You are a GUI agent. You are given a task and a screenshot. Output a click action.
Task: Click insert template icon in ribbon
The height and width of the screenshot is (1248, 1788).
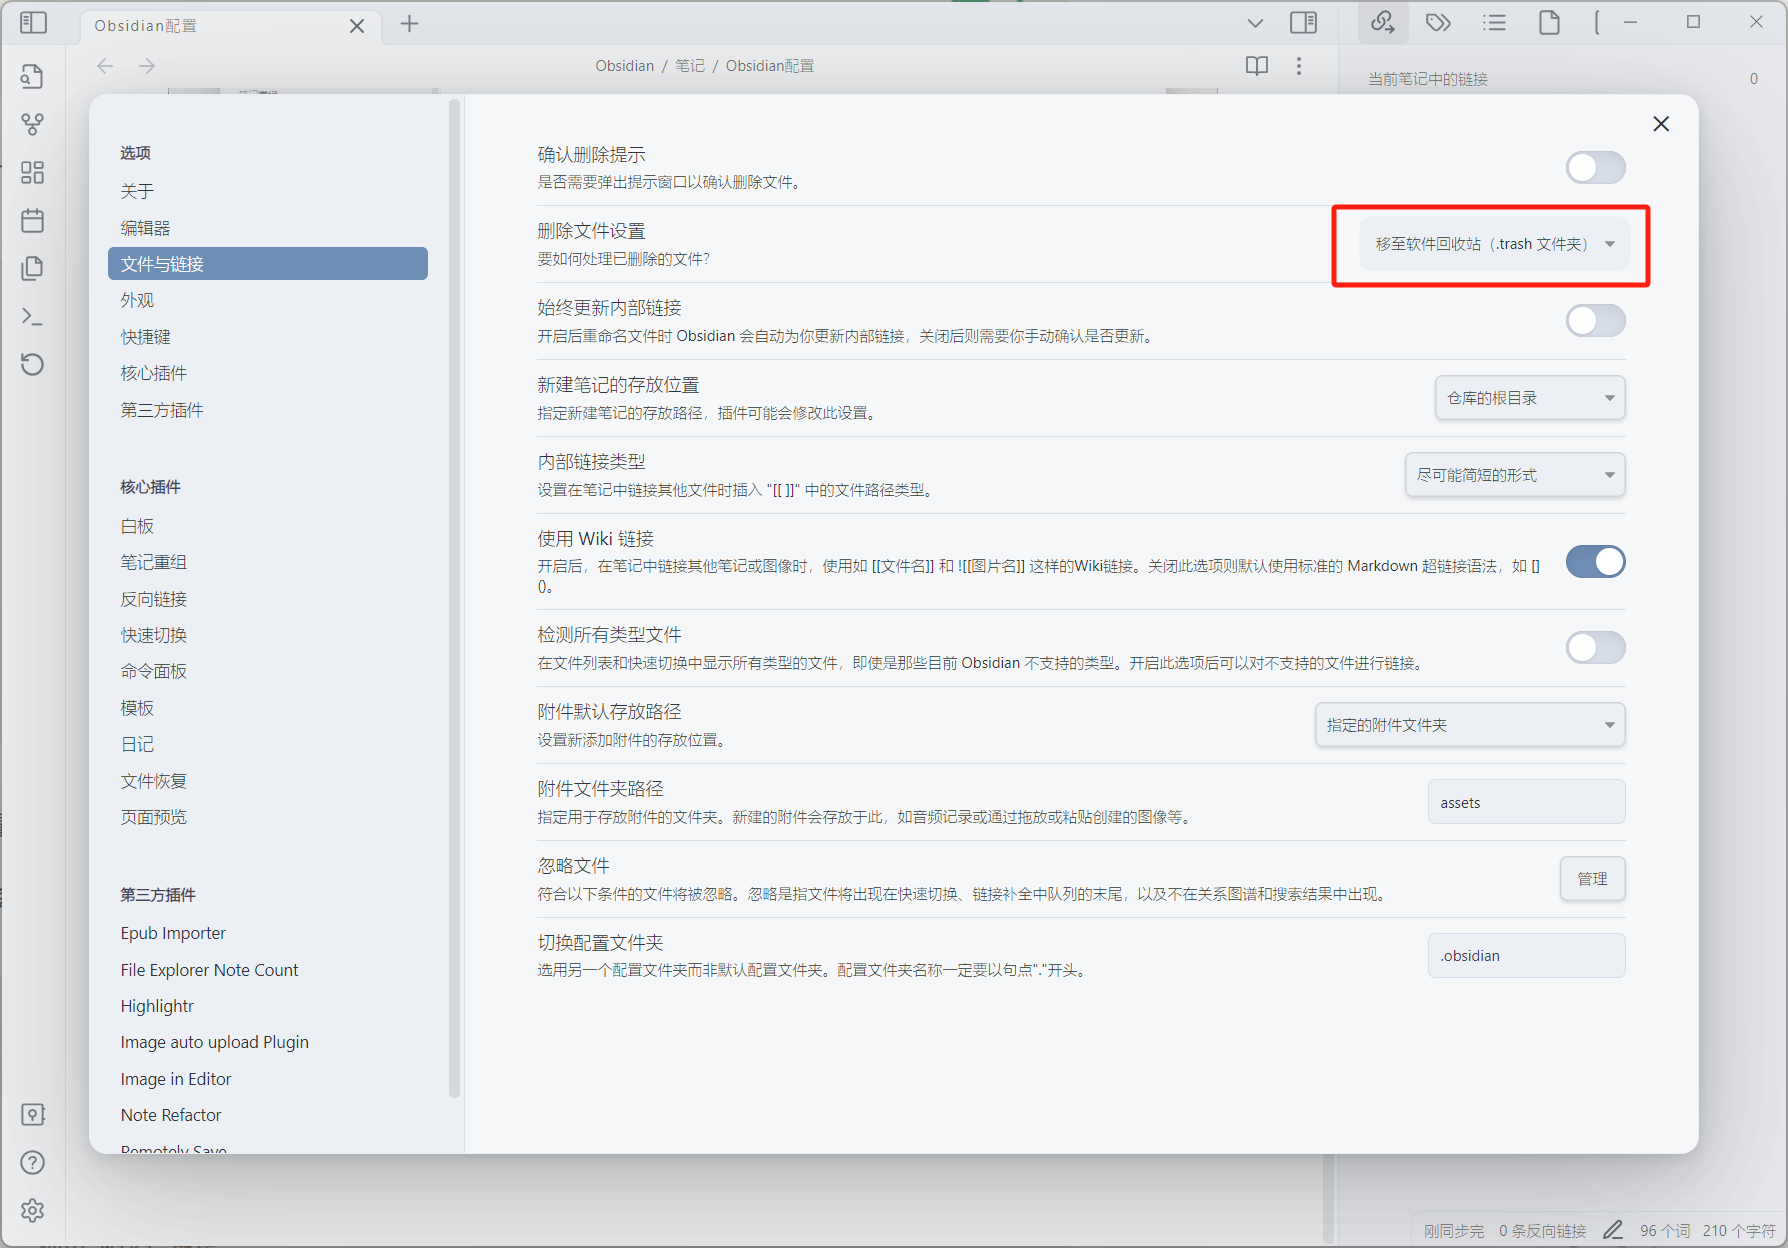(33, 268)
